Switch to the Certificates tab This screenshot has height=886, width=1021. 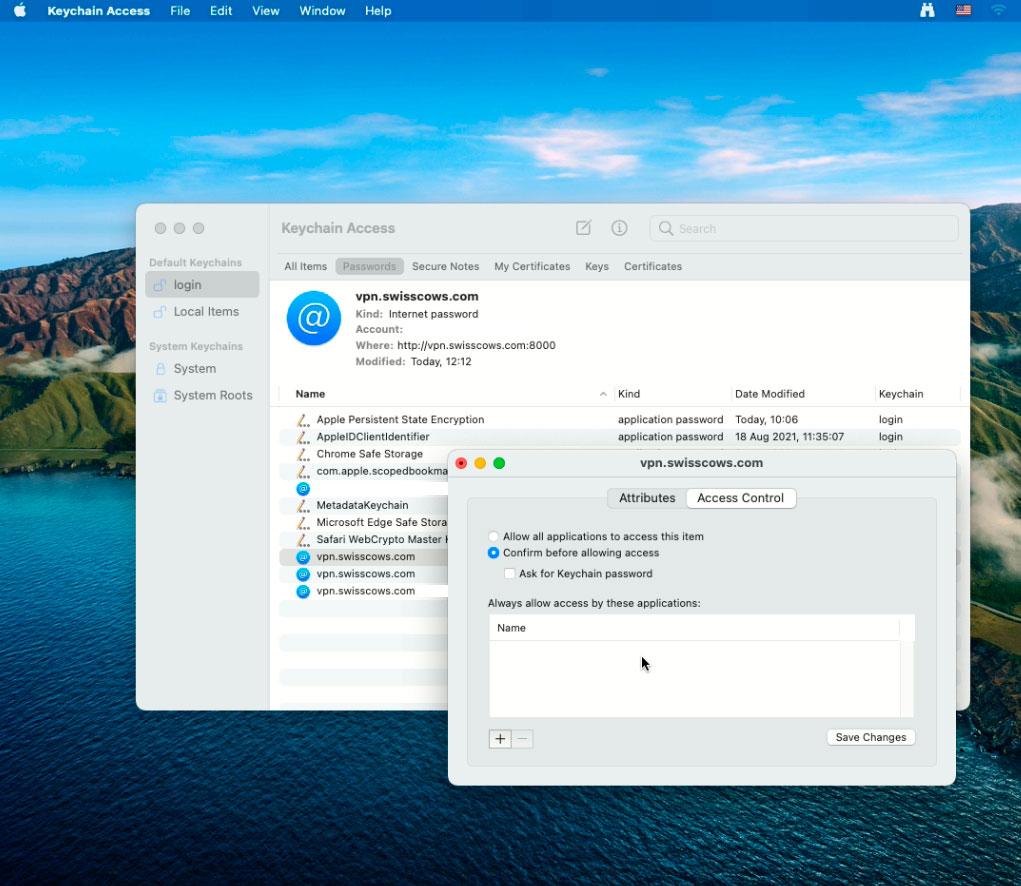(652, 266)
